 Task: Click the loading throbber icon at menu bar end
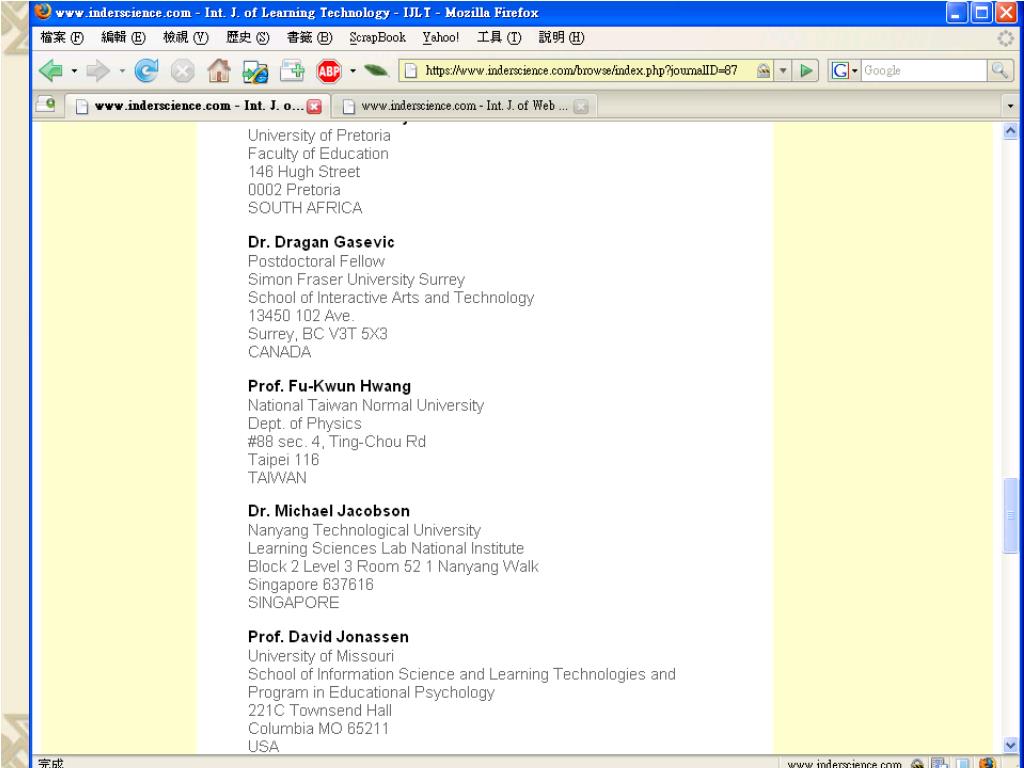coord(1006,38)
